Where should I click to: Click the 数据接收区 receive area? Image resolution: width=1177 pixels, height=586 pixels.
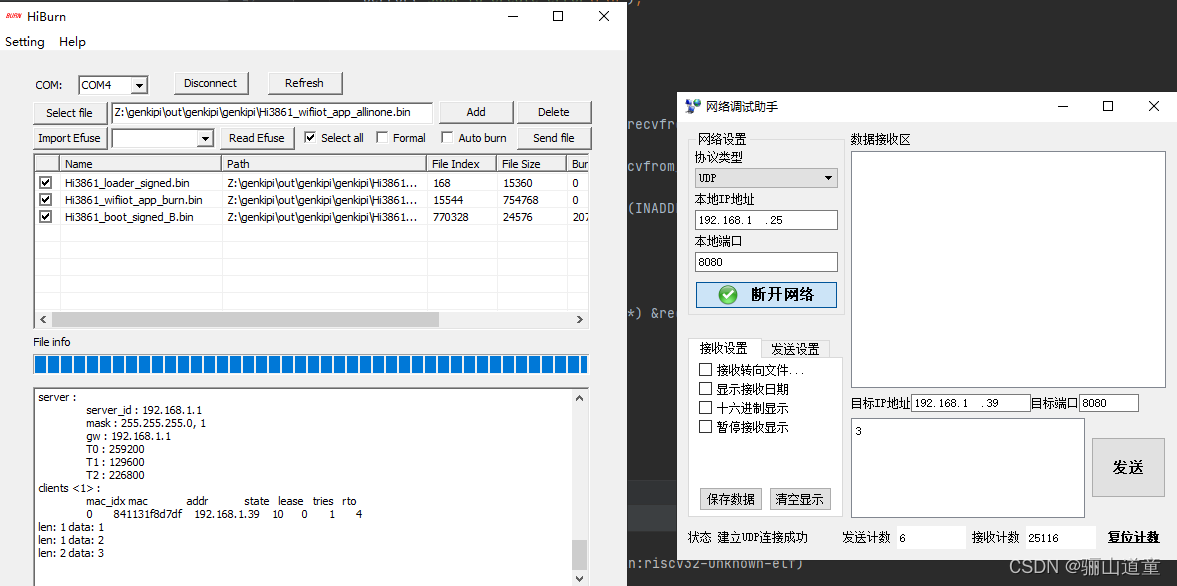pos(1008,269)
